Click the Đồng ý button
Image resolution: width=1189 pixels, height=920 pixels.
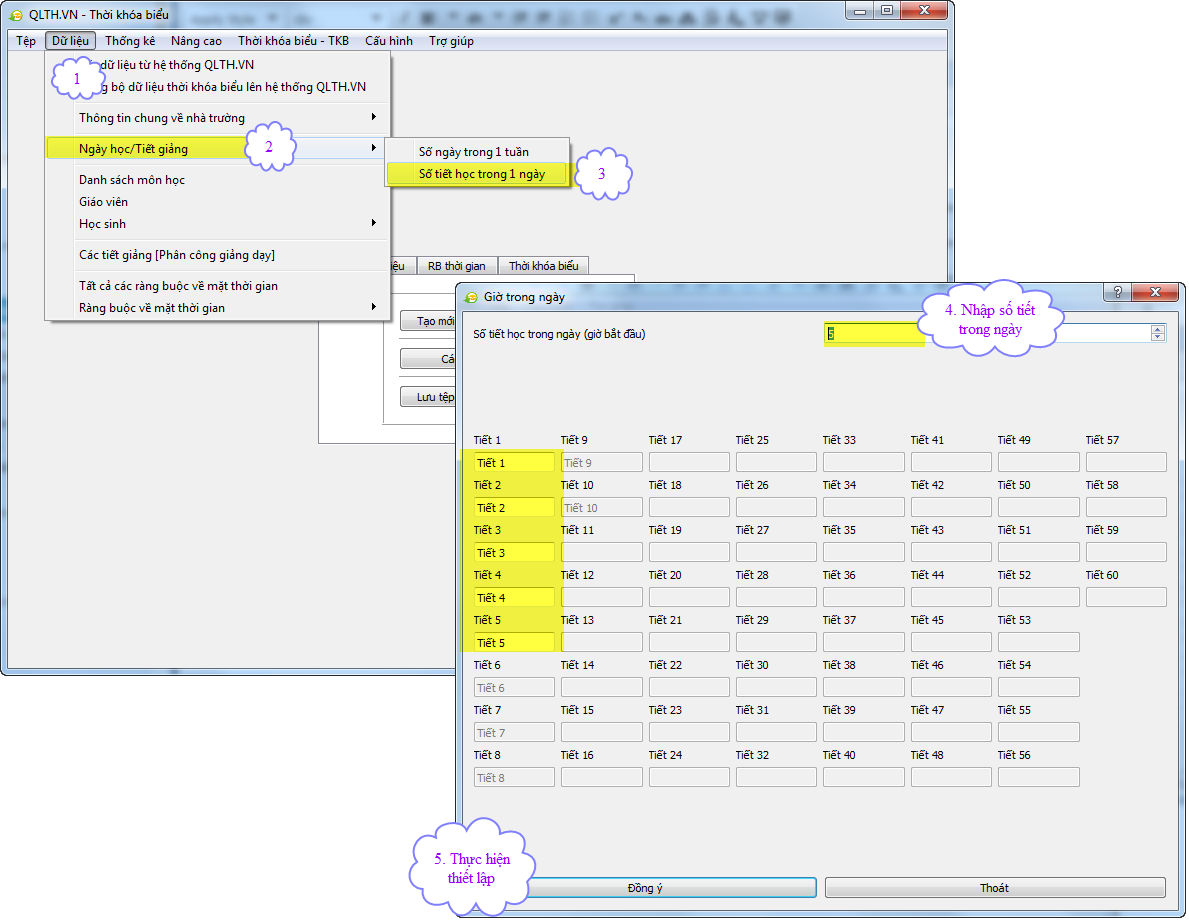[x=645, y=888]
